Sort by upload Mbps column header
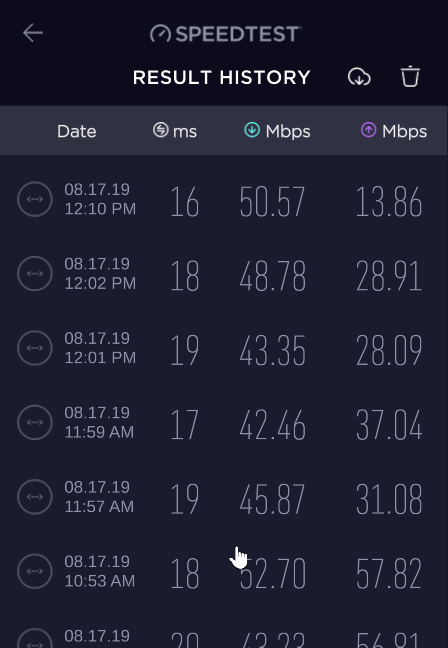Image resolution: width=448 pixels, height=648 pixels. pyautogui.click(x=393, y=131)
